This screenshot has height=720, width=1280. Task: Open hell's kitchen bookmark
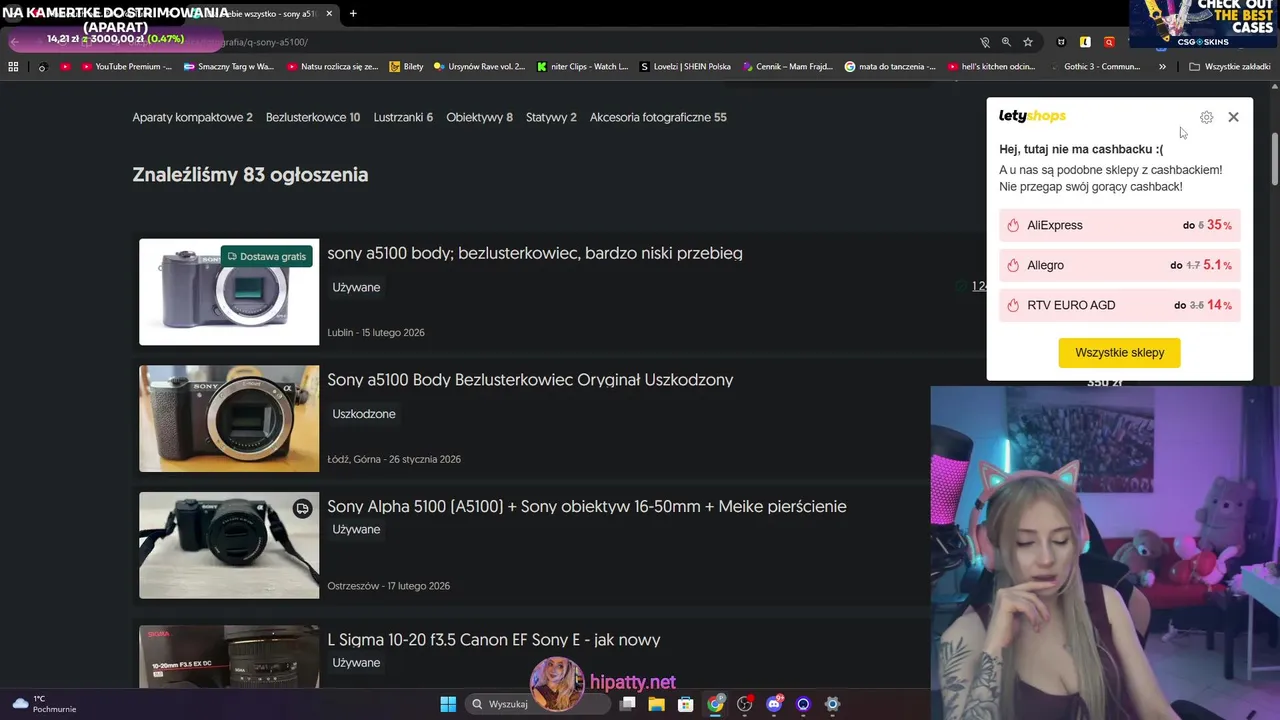[992, 67]
